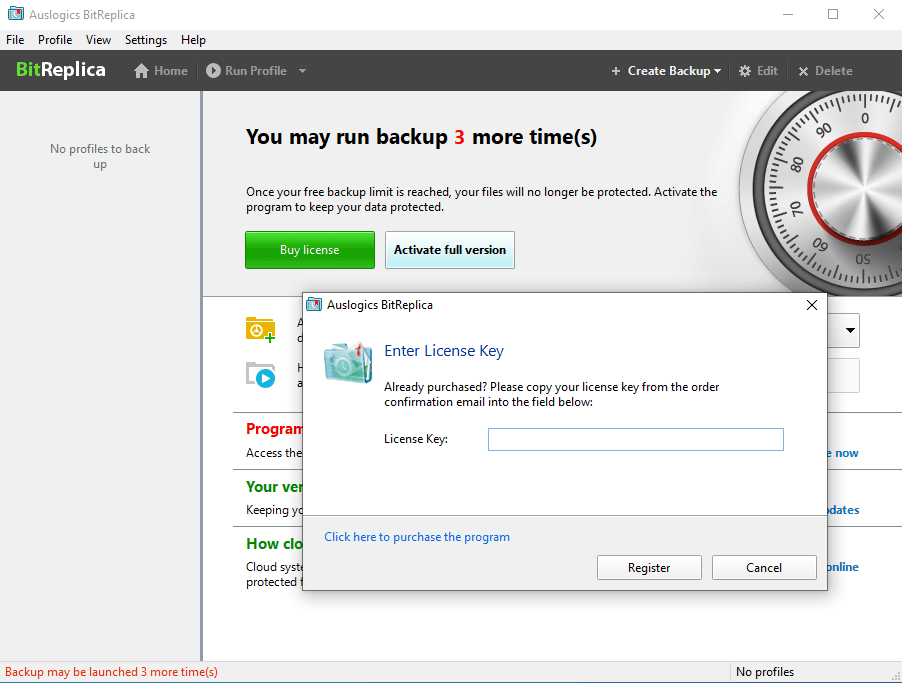
Task: Close the Enter License Key dialog
Action: tap(812, 305)
